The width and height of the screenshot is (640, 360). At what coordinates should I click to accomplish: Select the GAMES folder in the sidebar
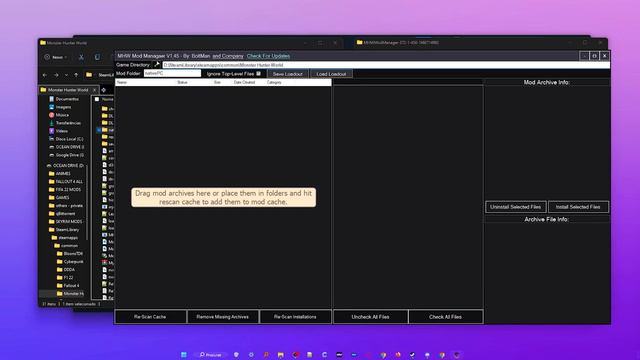pos(59,198)
